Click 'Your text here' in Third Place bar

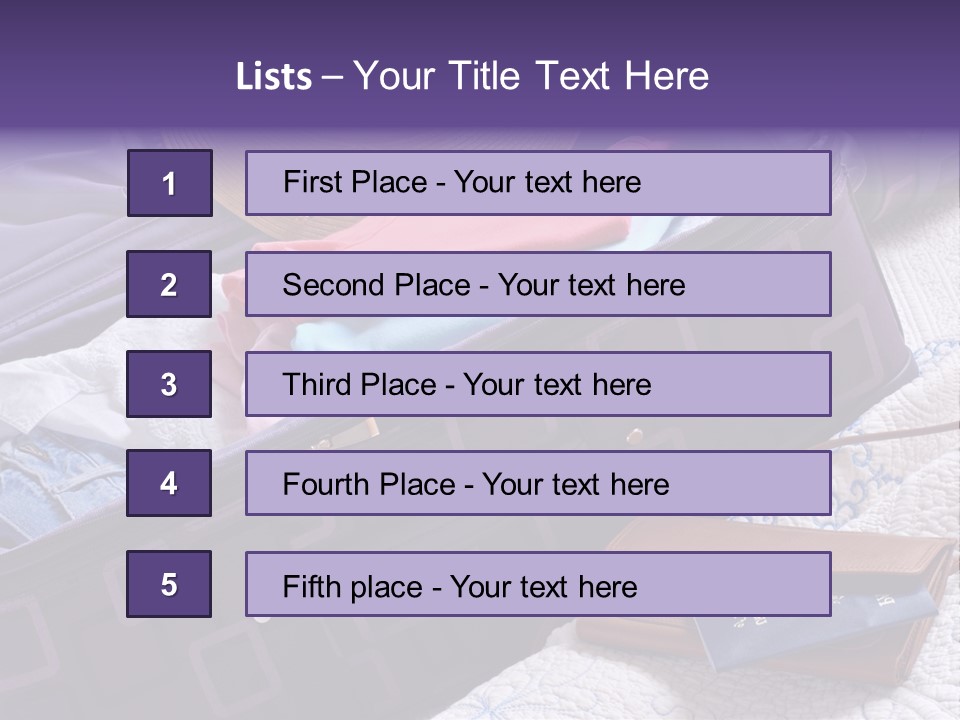557,385
